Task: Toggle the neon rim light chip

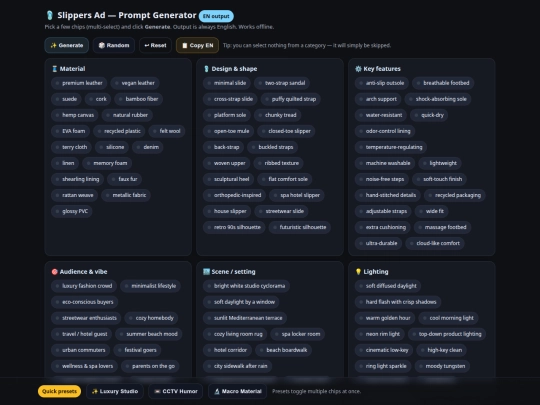Action: 380,334
